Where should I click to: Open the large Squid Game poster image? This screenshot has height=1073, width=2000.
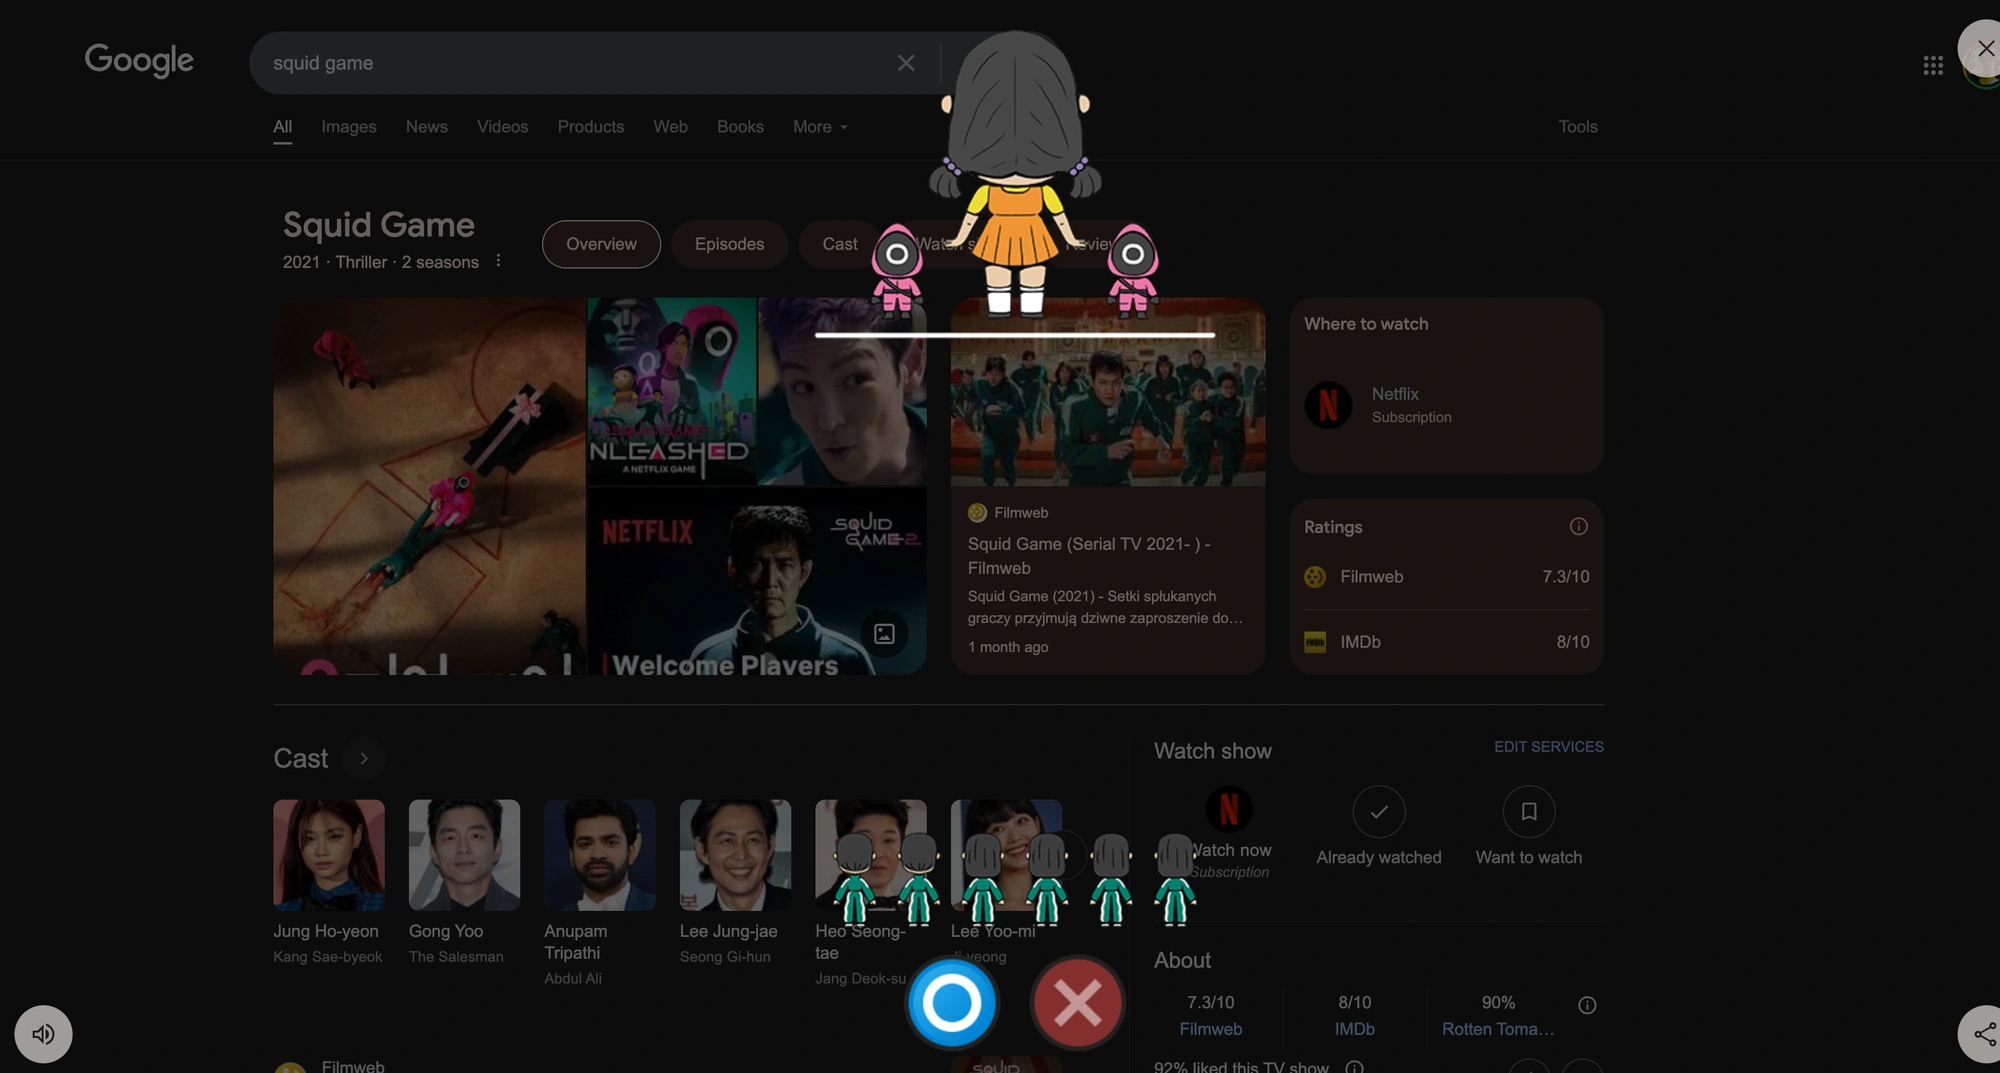click(429, 486)
